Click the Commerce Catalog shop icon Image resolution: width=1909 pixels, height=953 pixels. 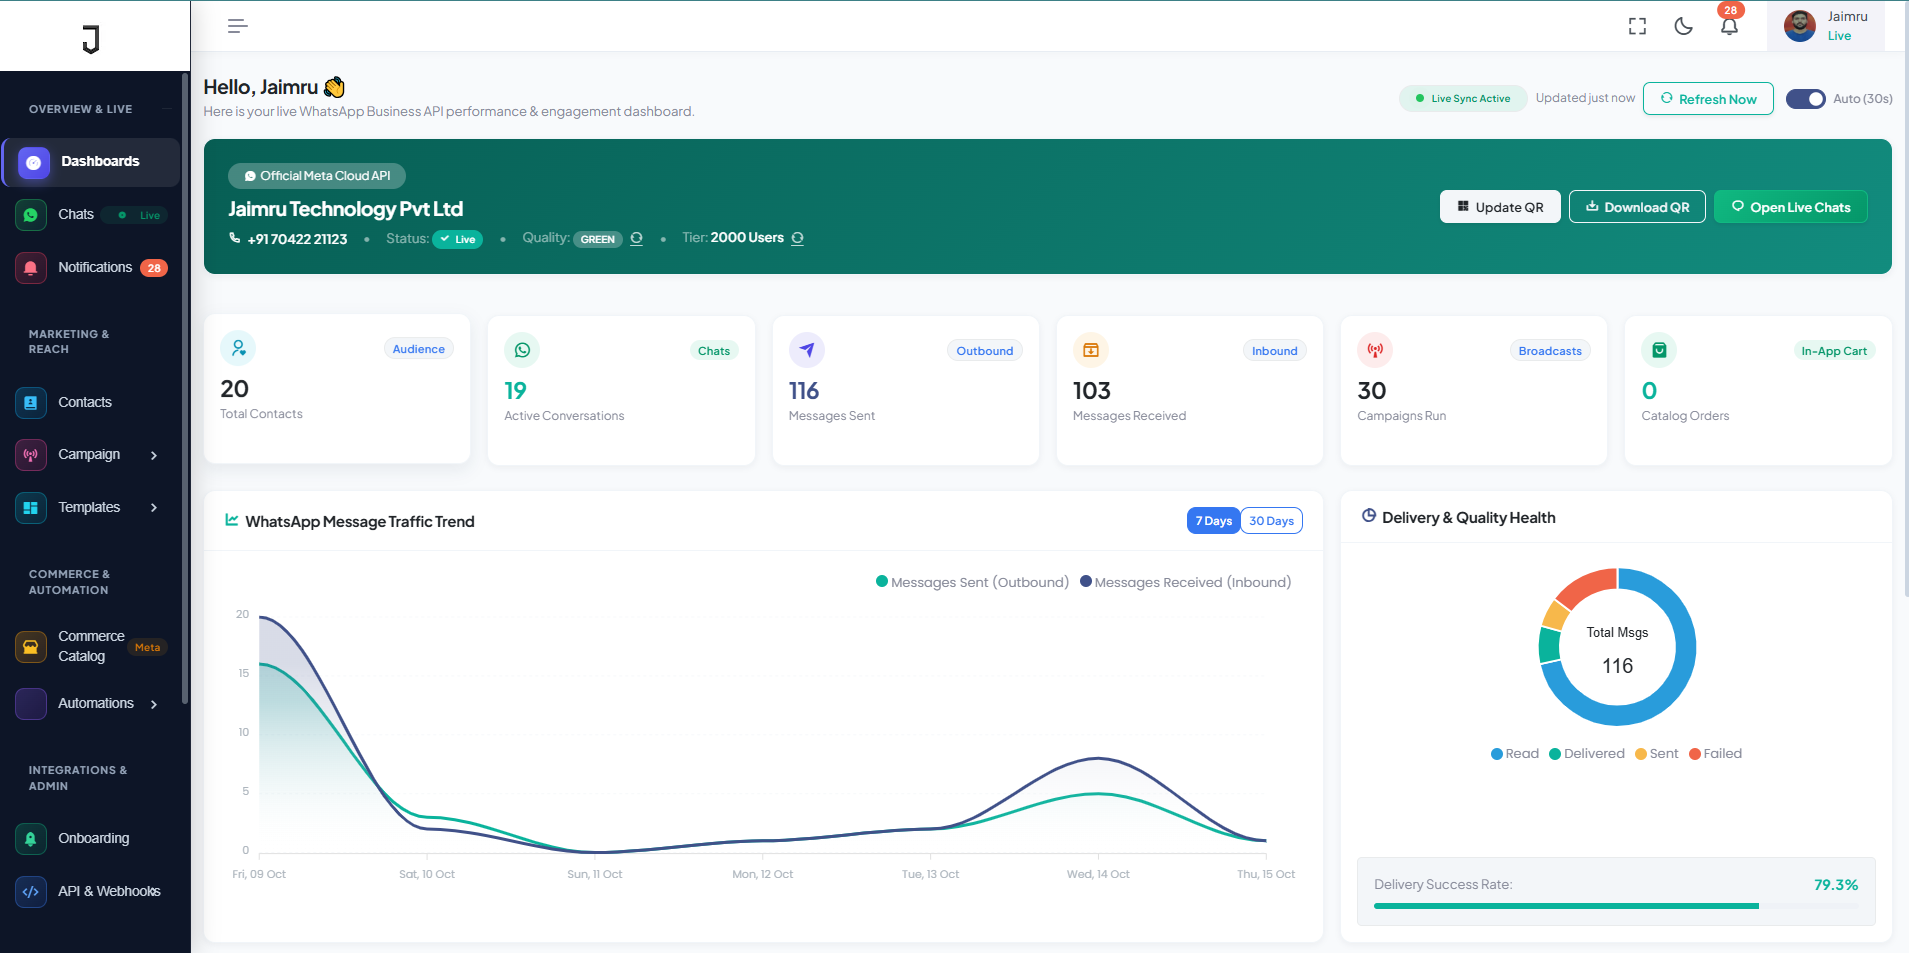[x=31, y=647]
